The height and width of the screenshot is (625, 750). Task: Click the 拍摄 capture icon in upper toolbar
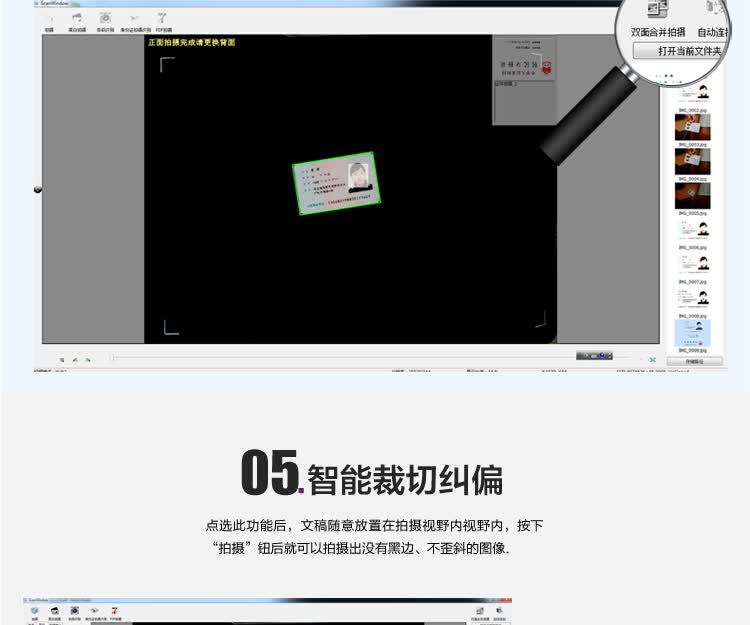click(49, 20)
